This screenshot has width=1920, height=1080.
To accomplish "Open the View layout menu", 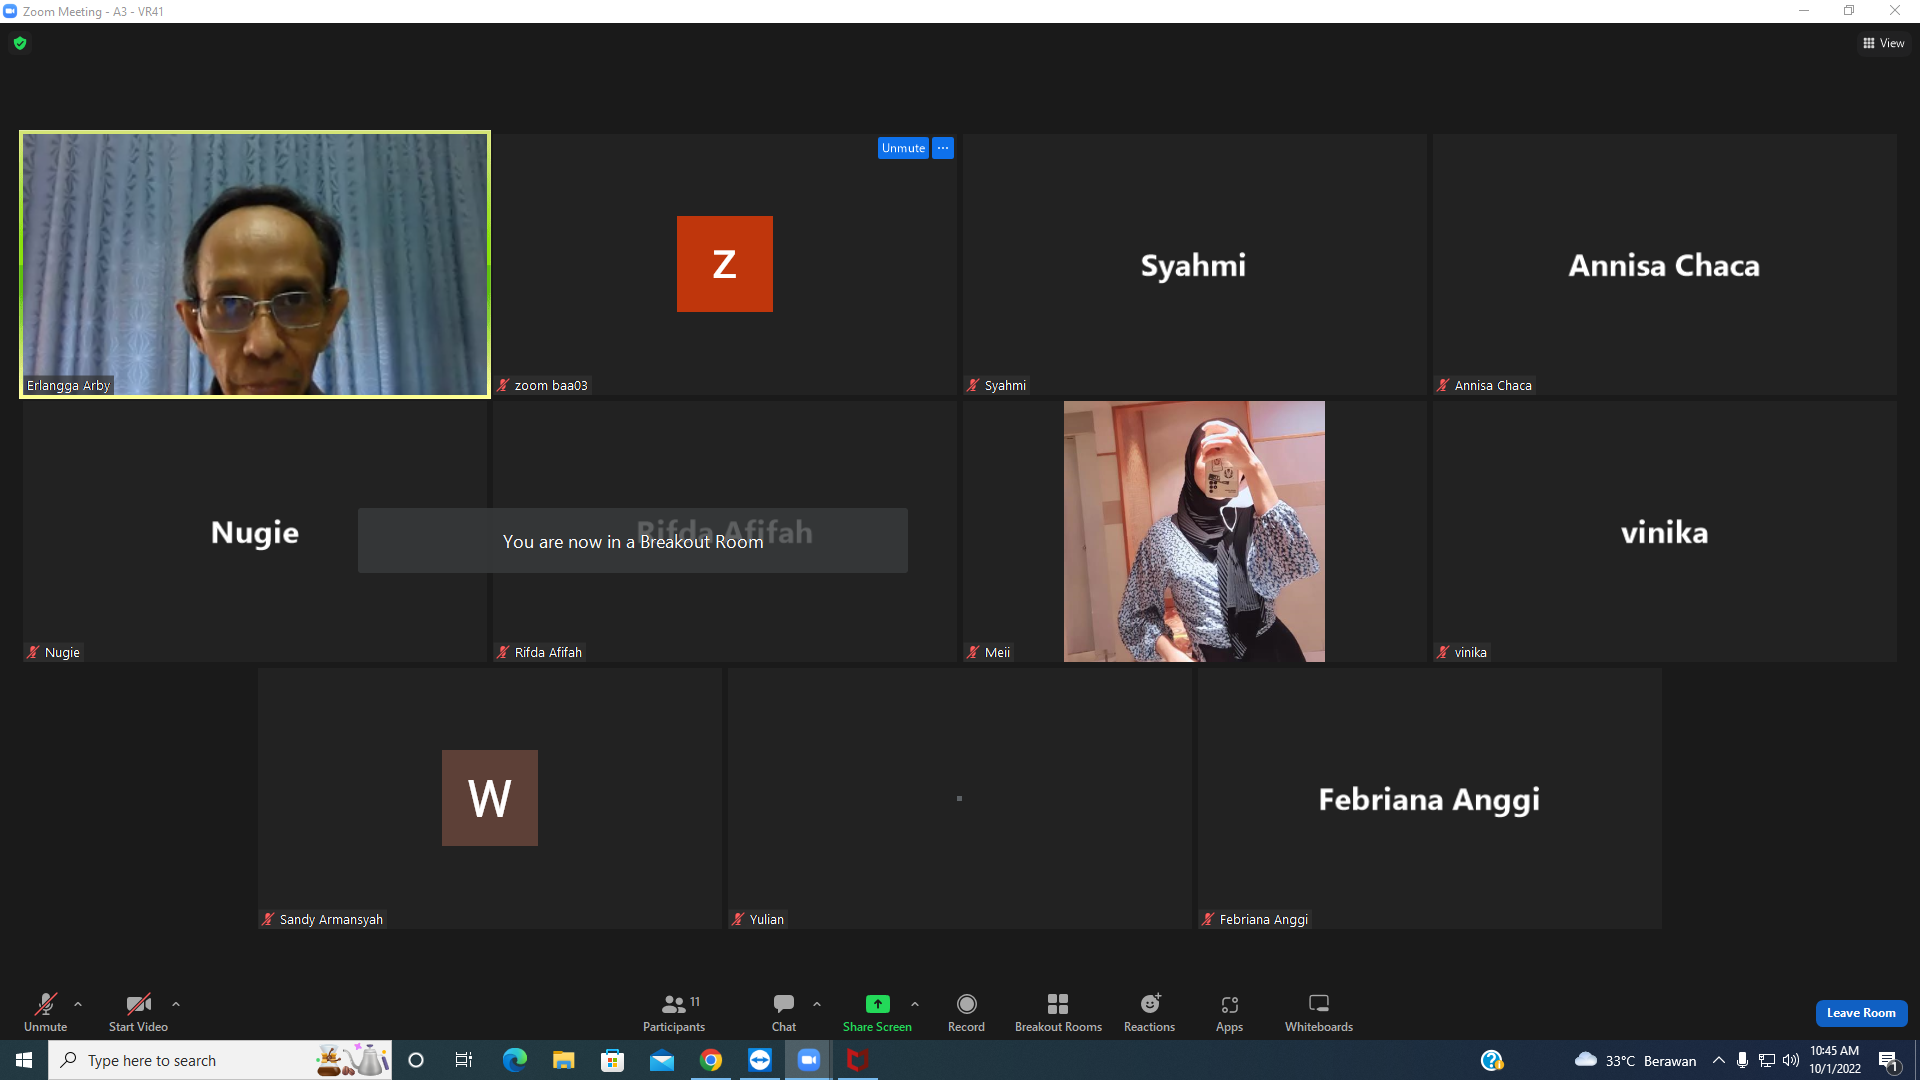I will click(1884, 43).
